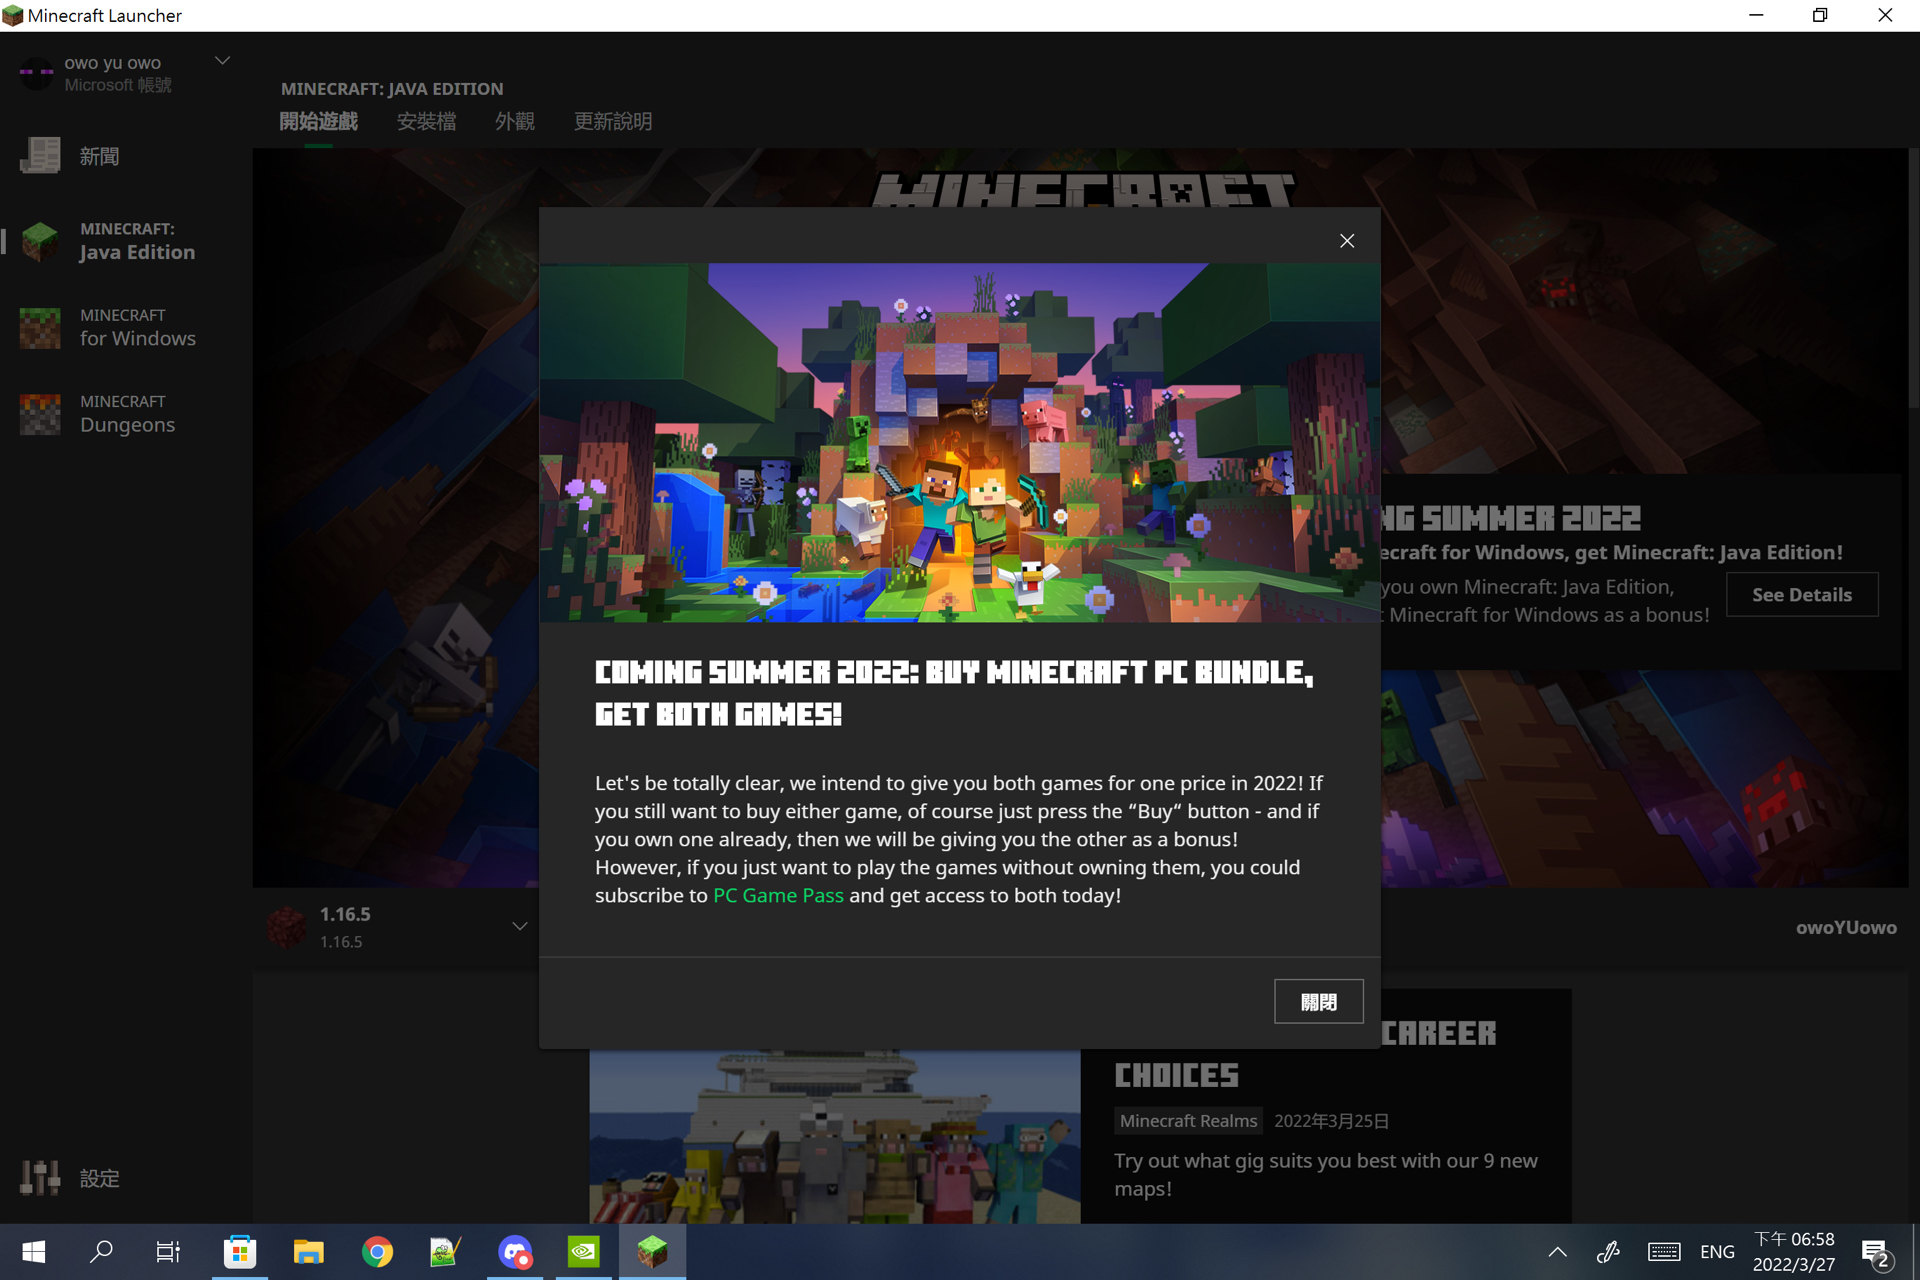
Task: Expand the 1.16.5 version selector chevron
Action: tap(520, 926)
